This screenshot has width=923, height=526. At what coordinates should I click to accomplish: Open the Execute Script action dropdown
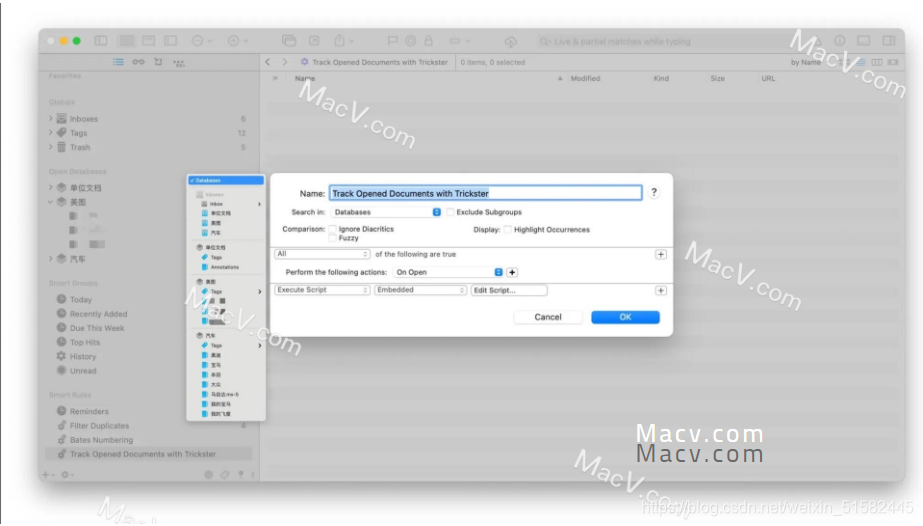click(x=322, y=290)
